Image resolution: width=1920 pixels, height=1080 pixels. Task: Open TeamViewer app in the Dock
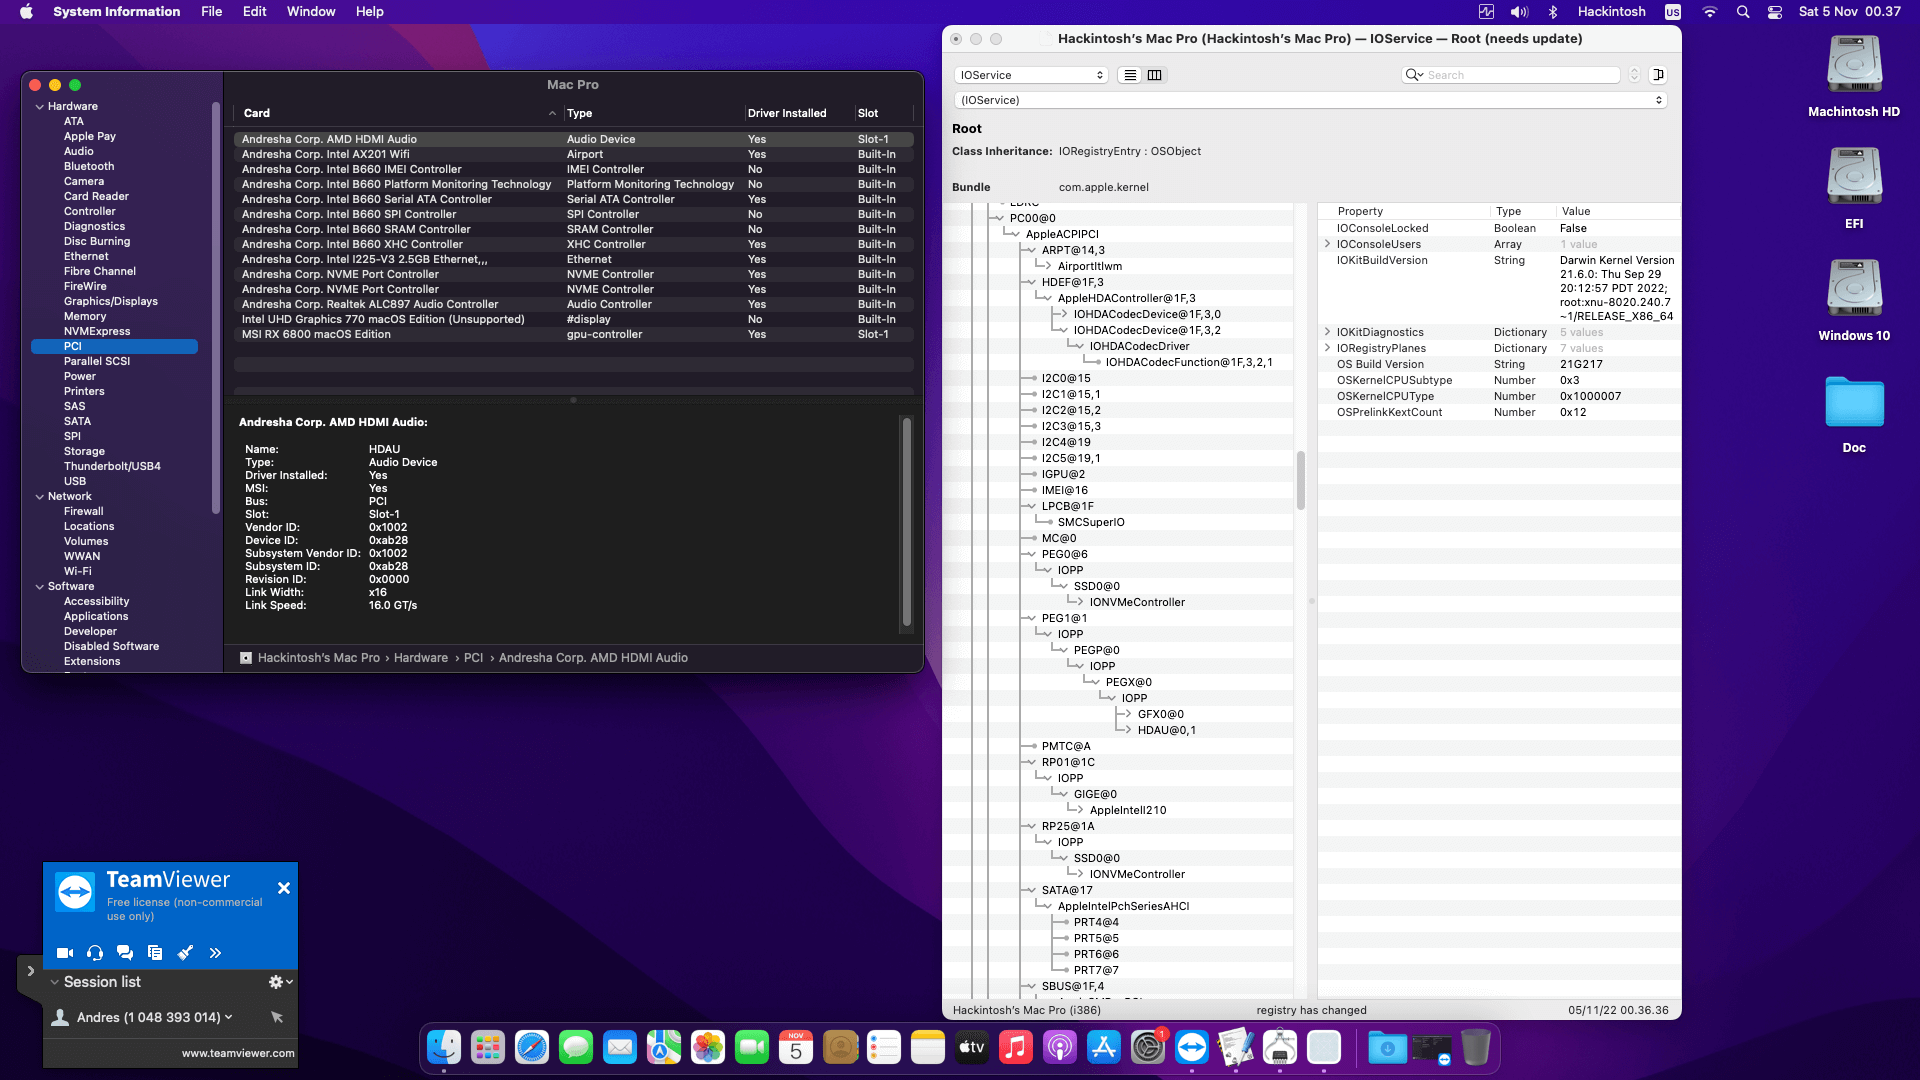1192,1047
